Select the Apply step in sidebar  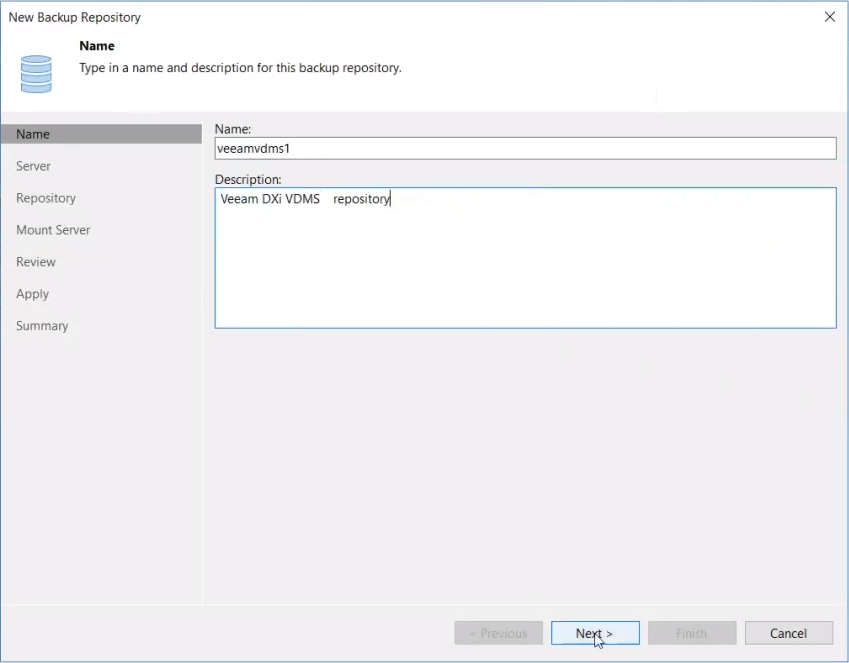point(32,294)
